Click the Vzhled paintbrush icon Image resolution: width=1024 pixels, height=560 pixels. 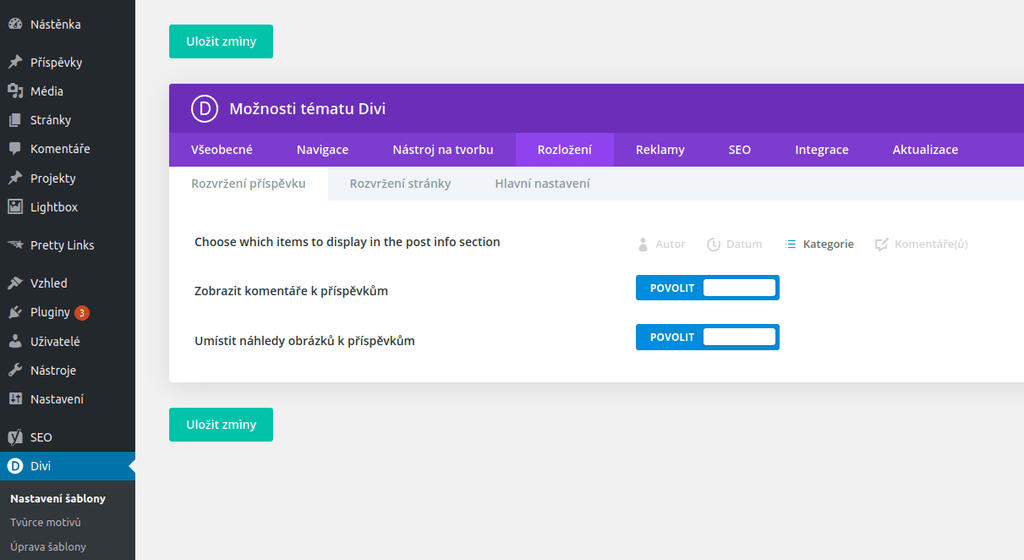[15, 283]
